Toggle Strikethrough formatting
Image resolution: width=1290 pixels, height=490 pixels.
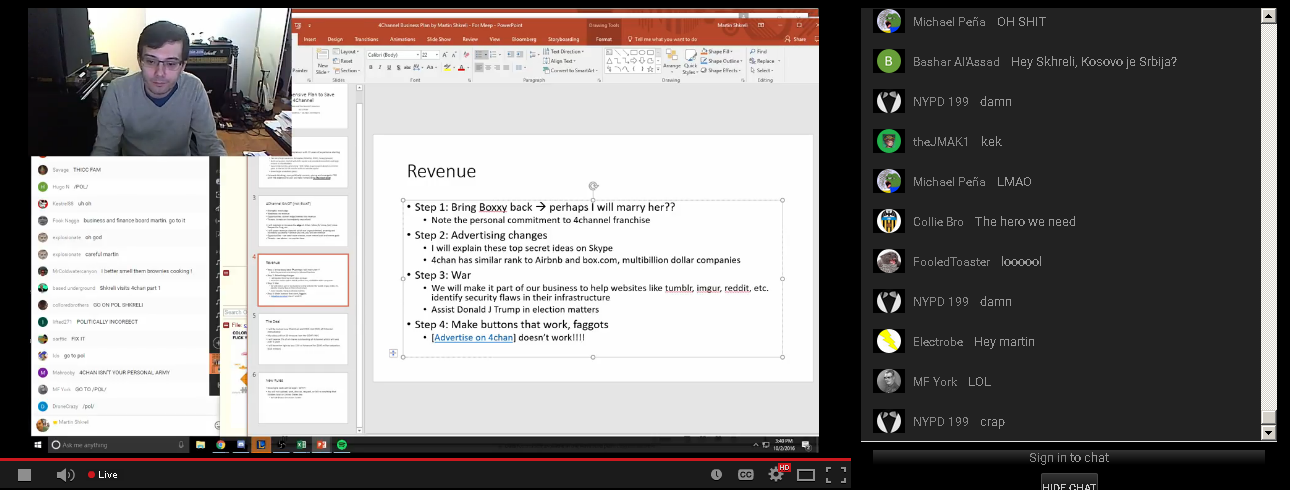point(407,67)
